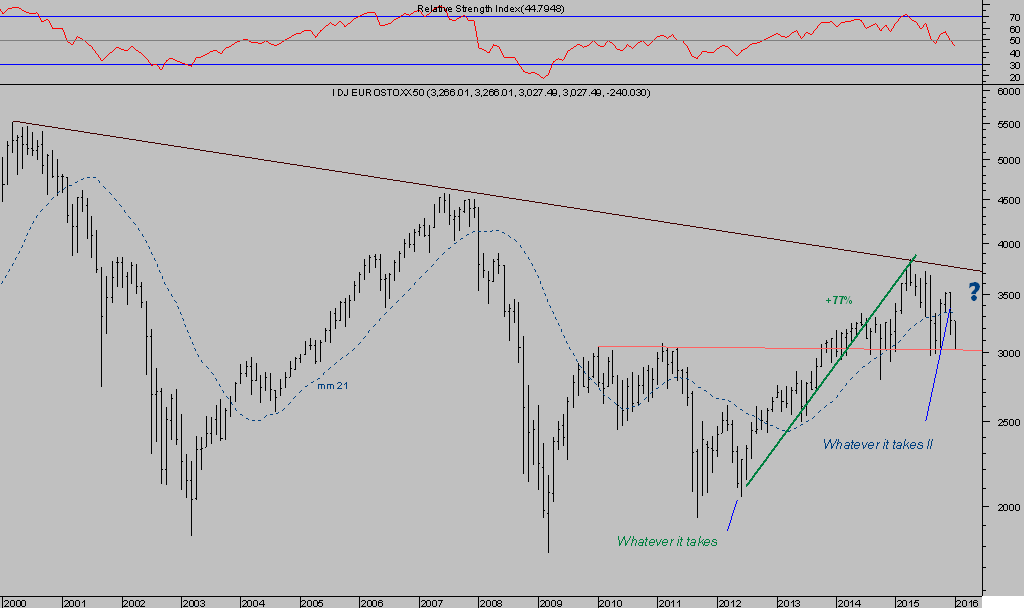Click the 2016 year label on time axis
Screen dimensions: 1024x608
[x=967, y=602]
